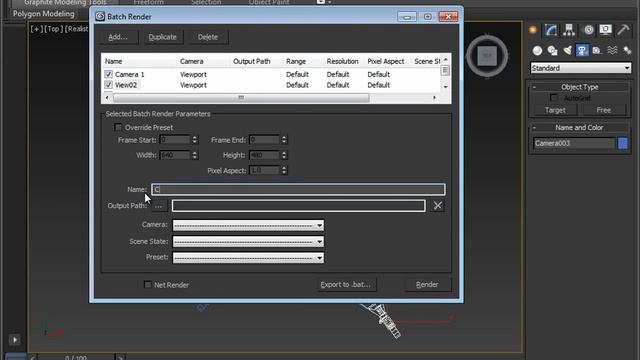This screenshot has width=640, height=360.
Task: Open the Graphite Modeling Tools tab
Action: coord(65,2)
